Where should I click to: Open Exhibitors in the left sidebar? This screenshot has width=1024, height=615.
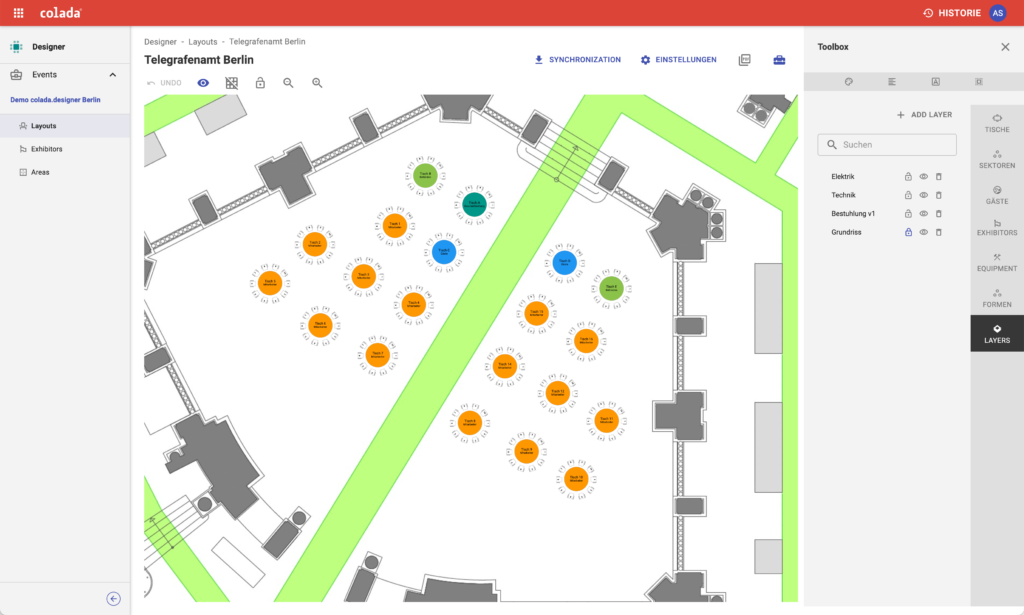[x=46, y=149]
